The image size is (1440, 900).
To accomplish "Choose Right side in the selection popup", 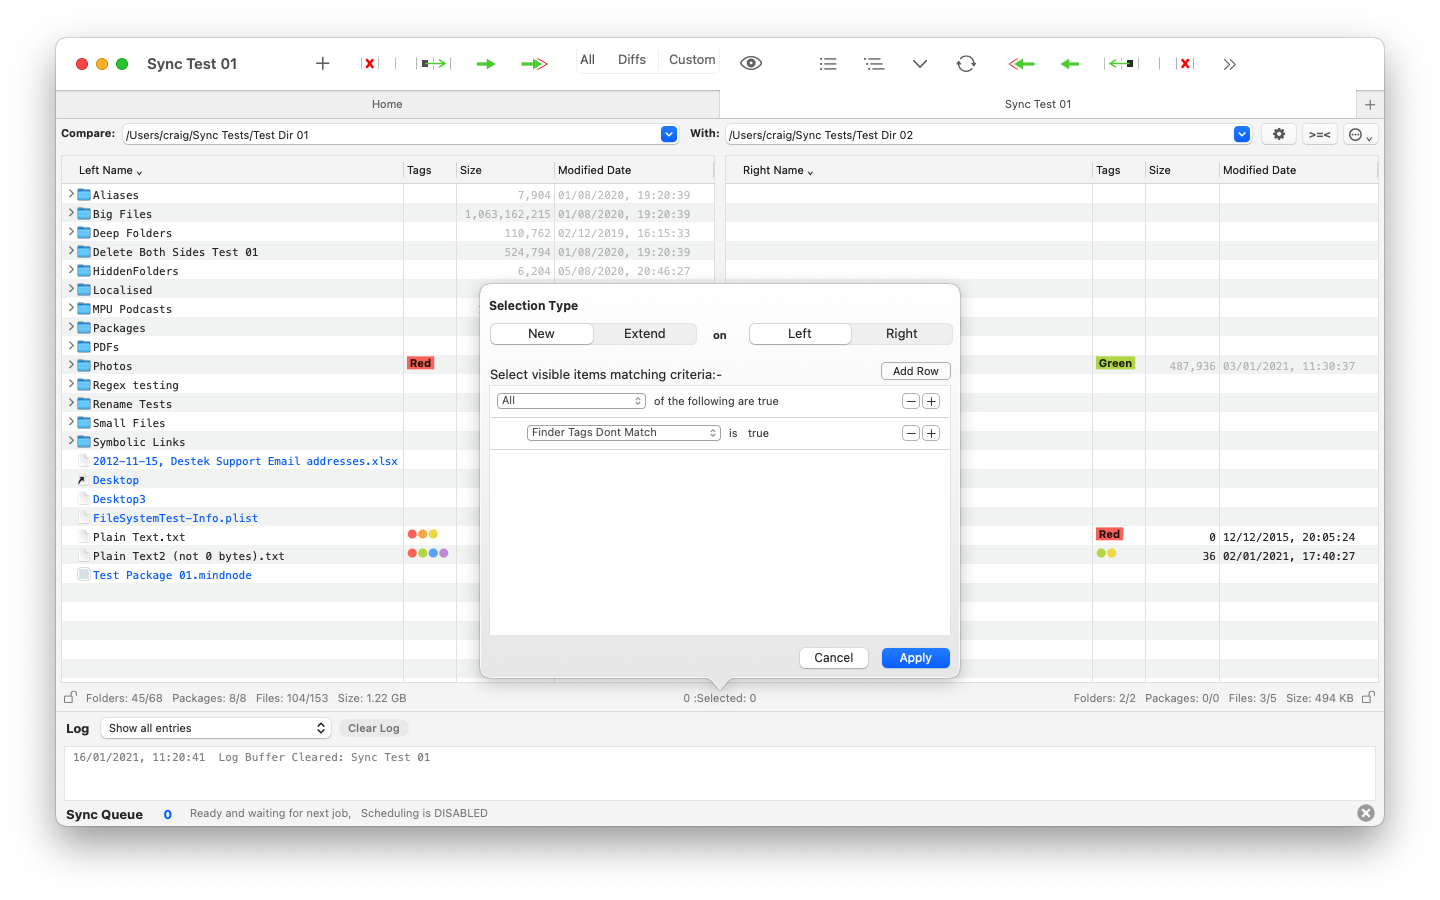I will 901,334.
